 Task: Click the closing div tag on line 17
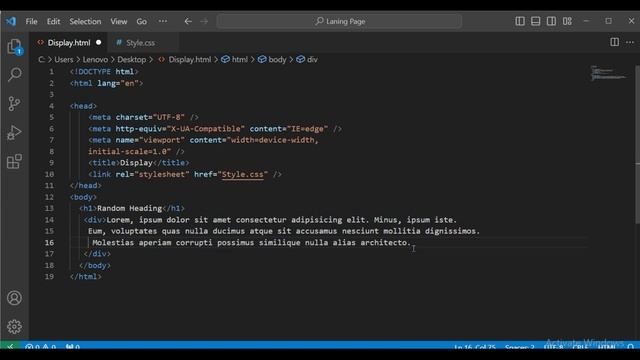click(97, 254)
